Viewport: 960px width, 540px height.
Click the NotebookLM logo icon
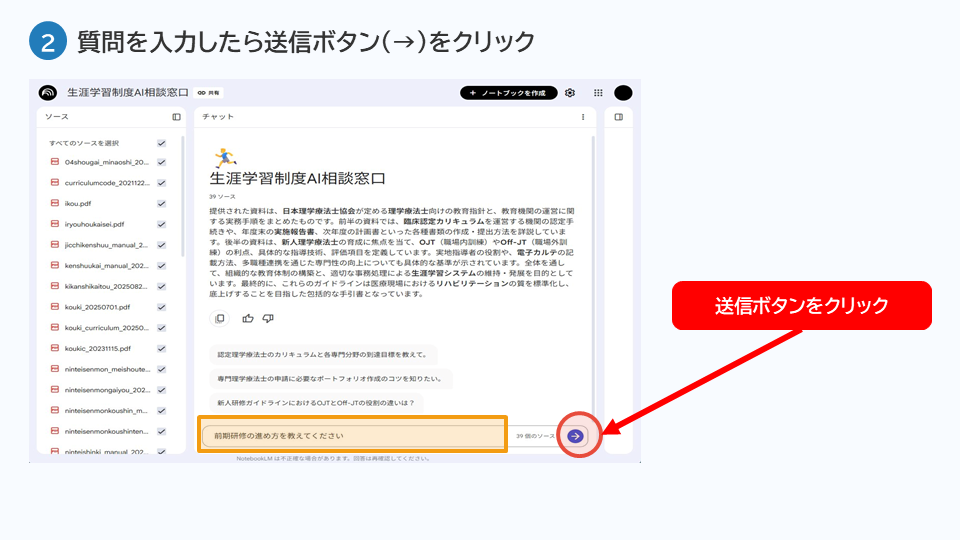pos(48,93)
